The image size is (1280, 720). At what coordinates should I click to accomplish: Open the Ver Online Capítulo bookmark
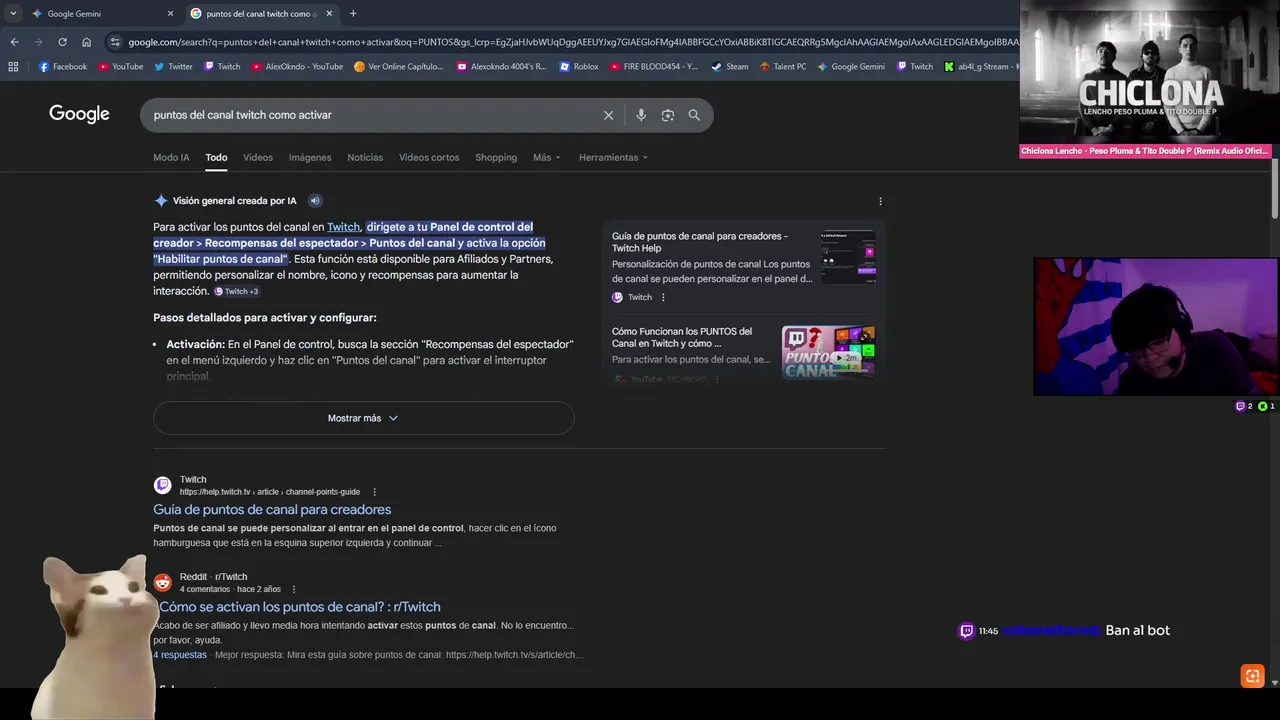tap(398, 67)
